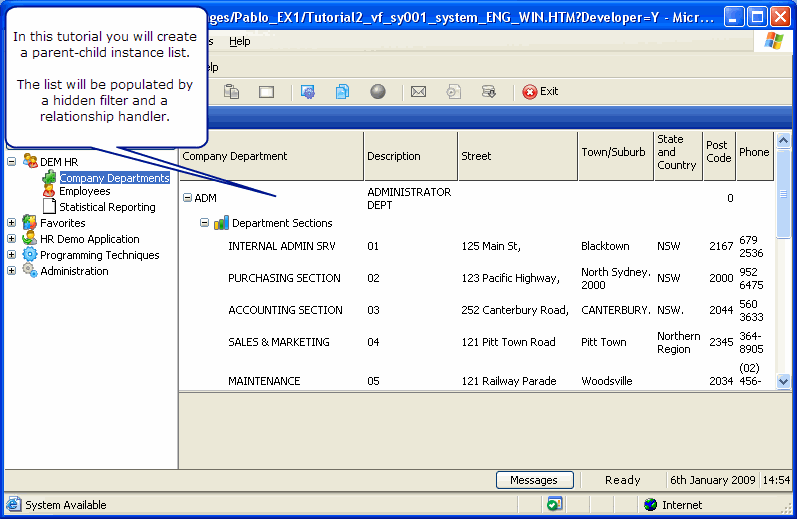Click the Company Department column header
797x519 pixels.
(x=272, y=156)
